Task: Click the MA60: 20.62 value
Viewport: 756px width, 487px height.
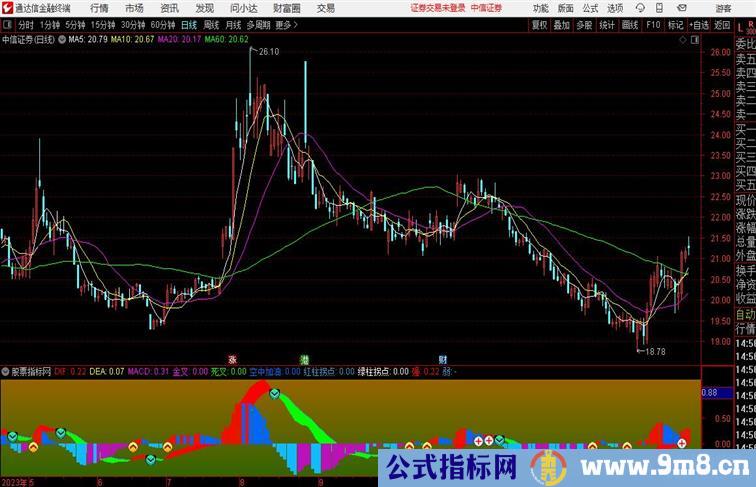Action: click(227, 40)
